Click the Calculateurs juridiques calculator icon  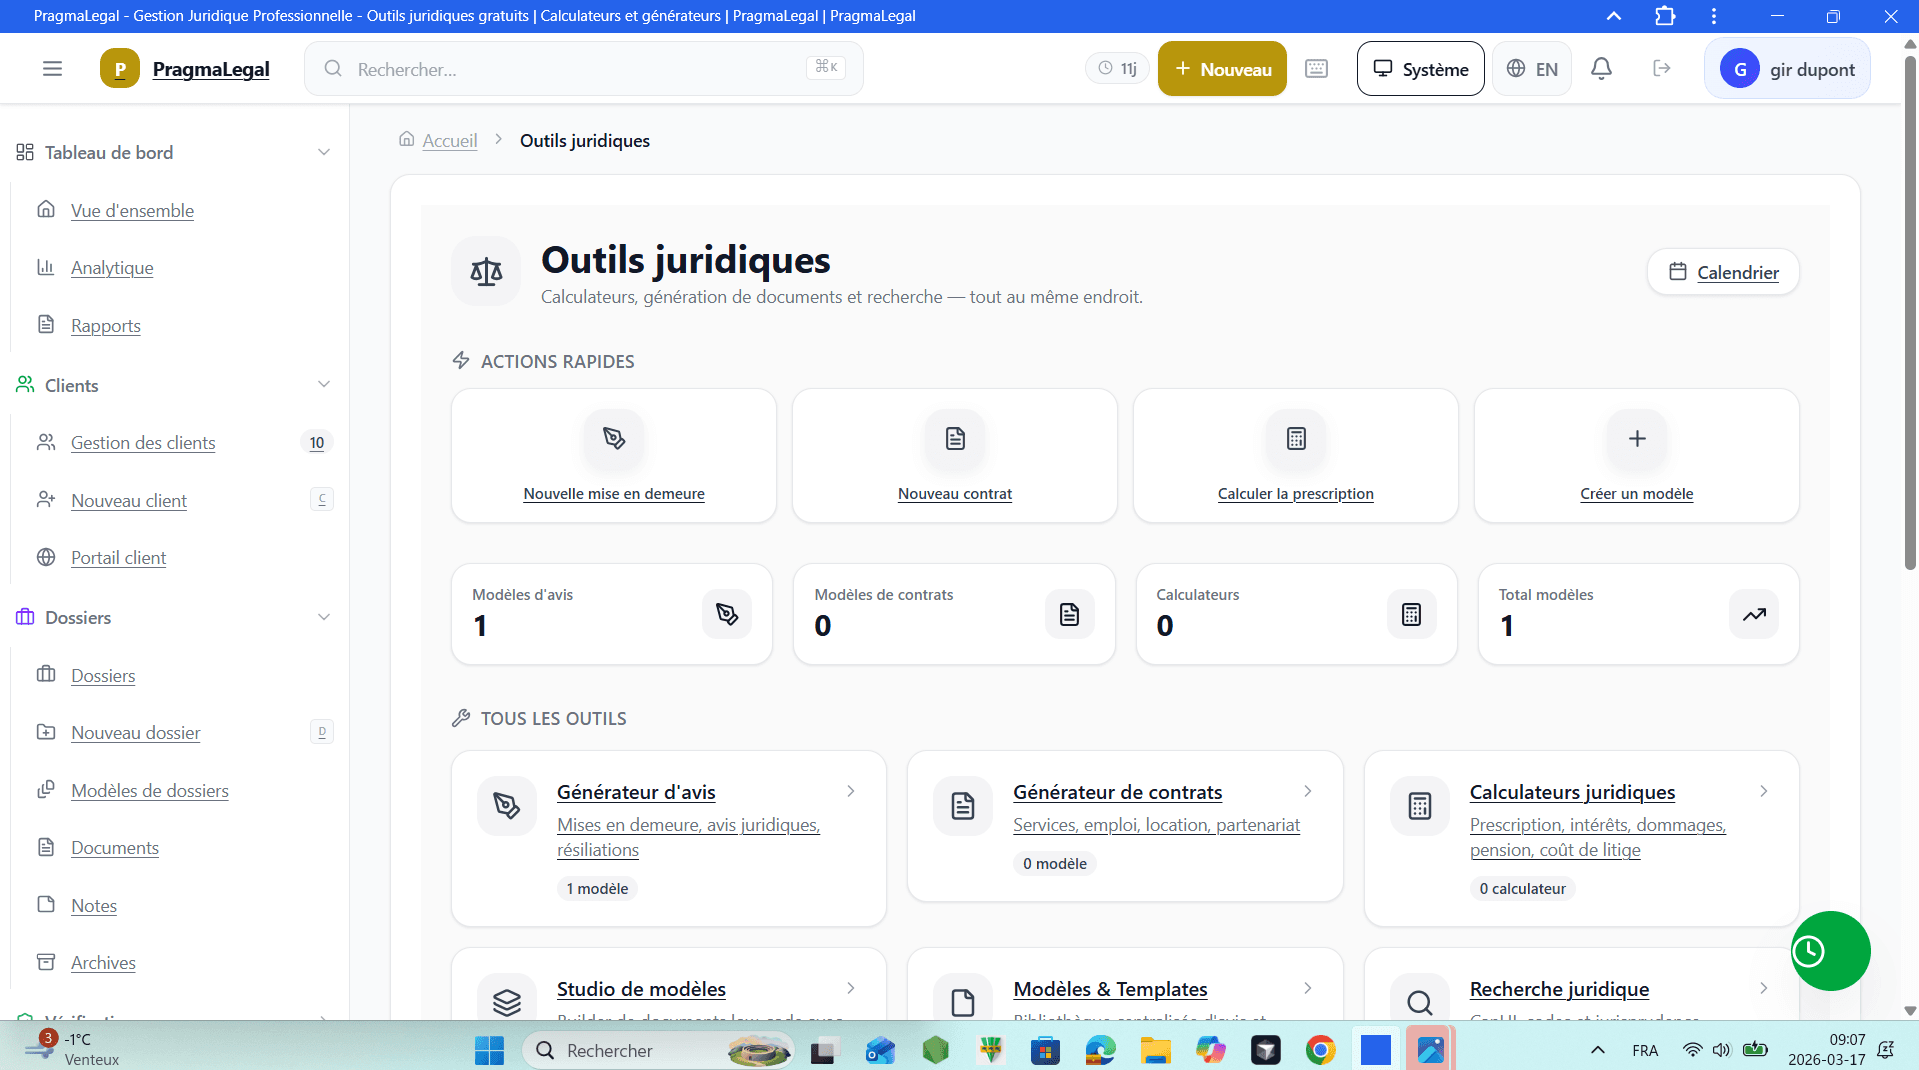(x=1420, y=806)
